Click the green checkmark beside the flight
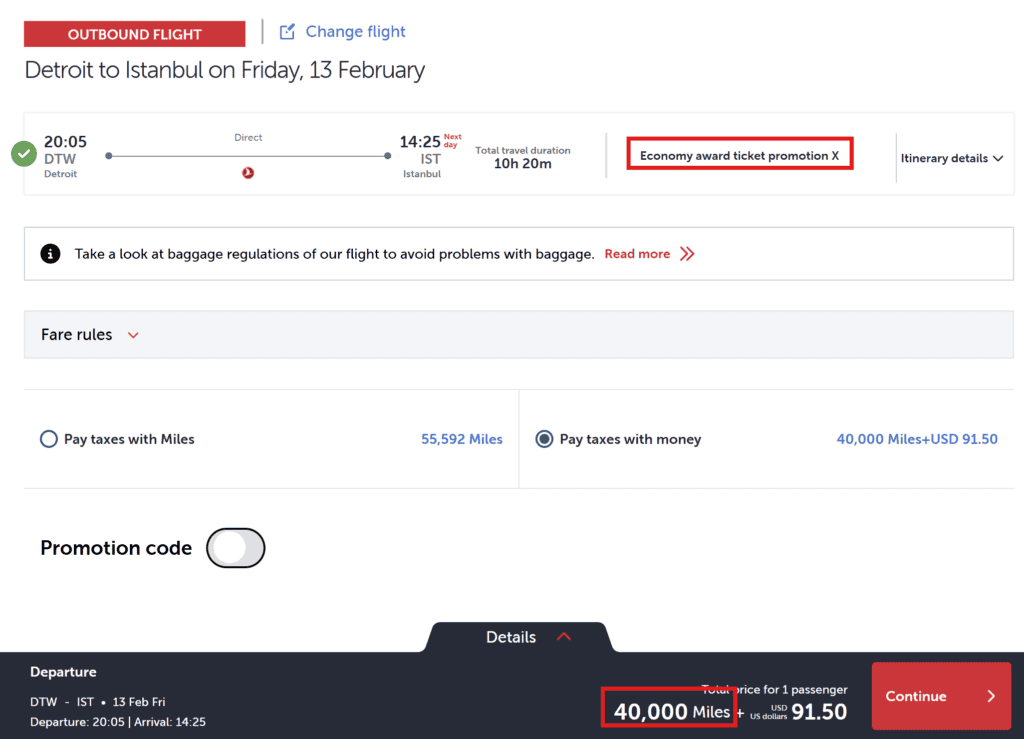This screenshot has width=1024, height=739. 24,155
